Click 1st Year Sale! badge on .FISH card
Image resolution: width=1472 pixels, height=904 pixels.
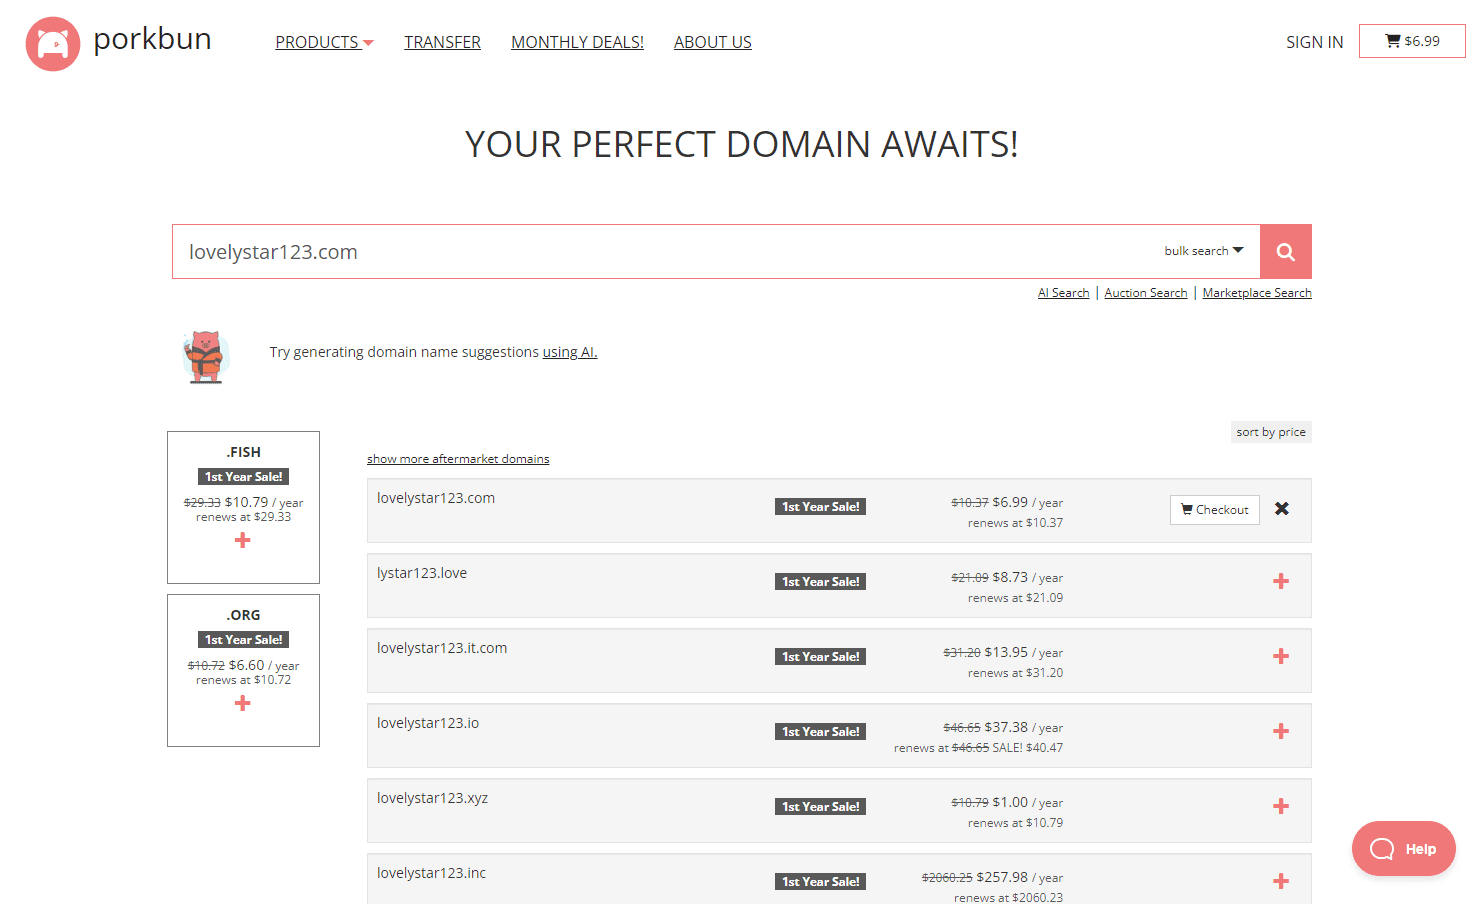244,477
